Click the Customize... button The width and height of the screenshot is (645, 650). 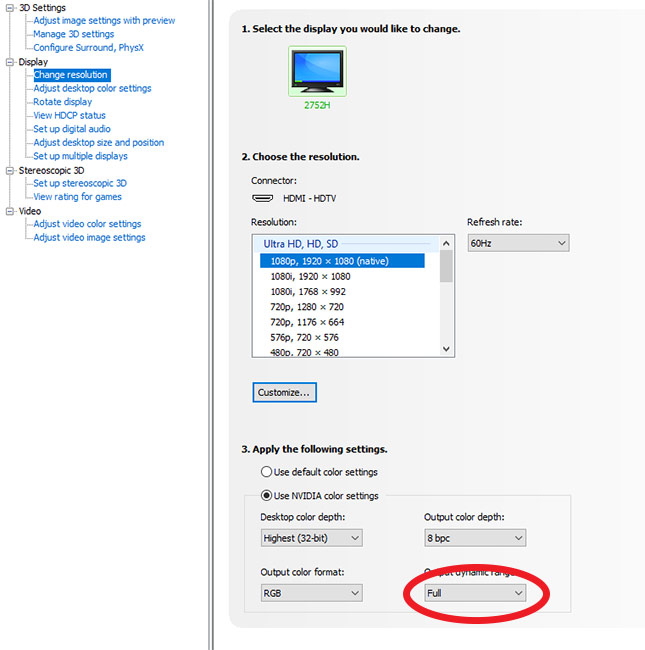click(x=284, y=392)
